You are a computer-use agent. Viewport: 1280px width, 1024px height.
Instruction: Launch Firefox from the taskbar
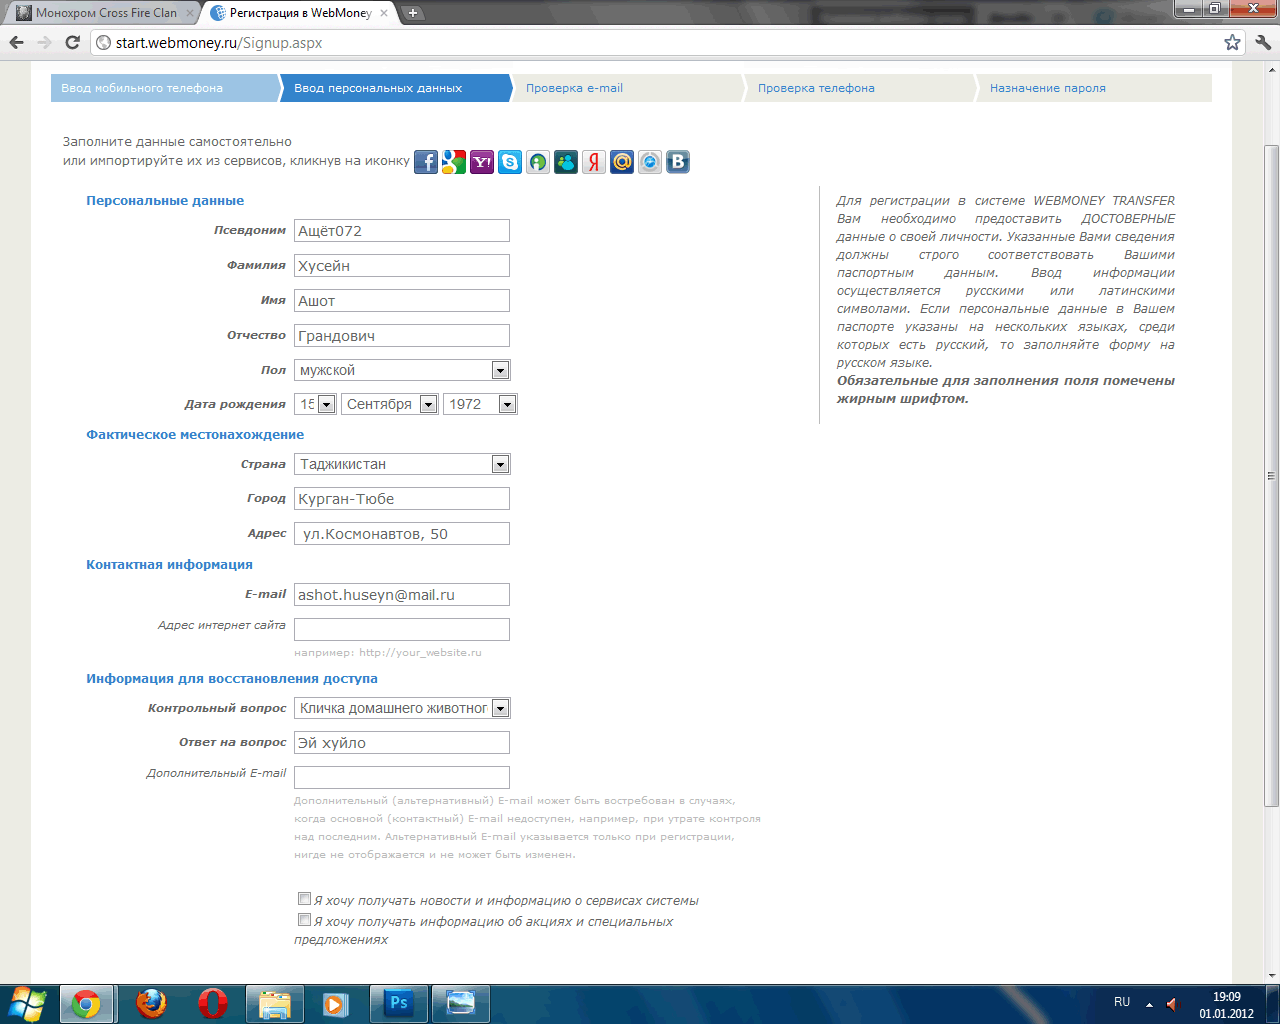pyautogui.click(x=151, y=1004)
